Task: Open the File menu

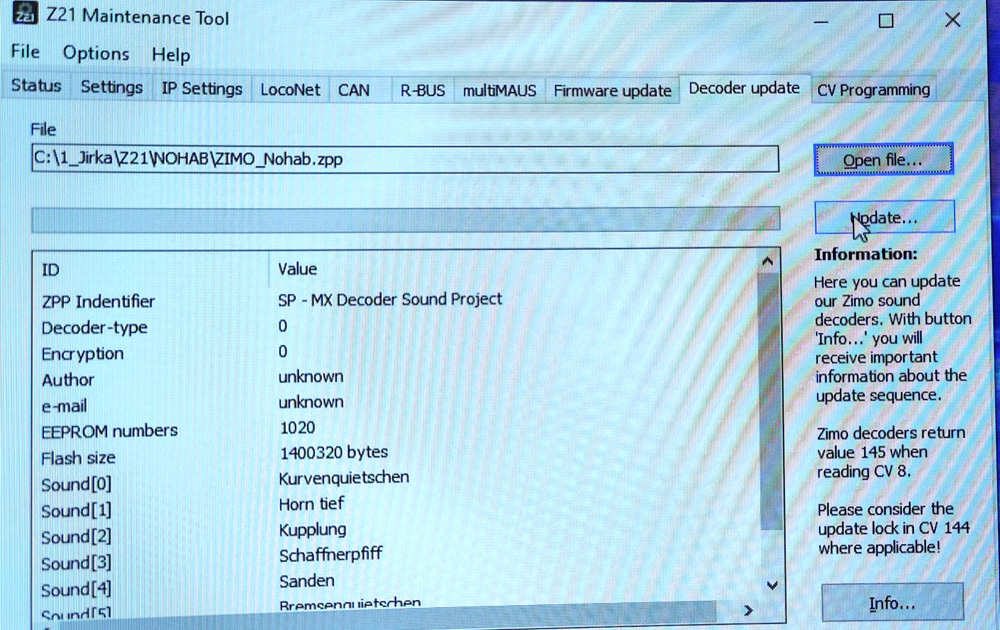Action: 25,52
